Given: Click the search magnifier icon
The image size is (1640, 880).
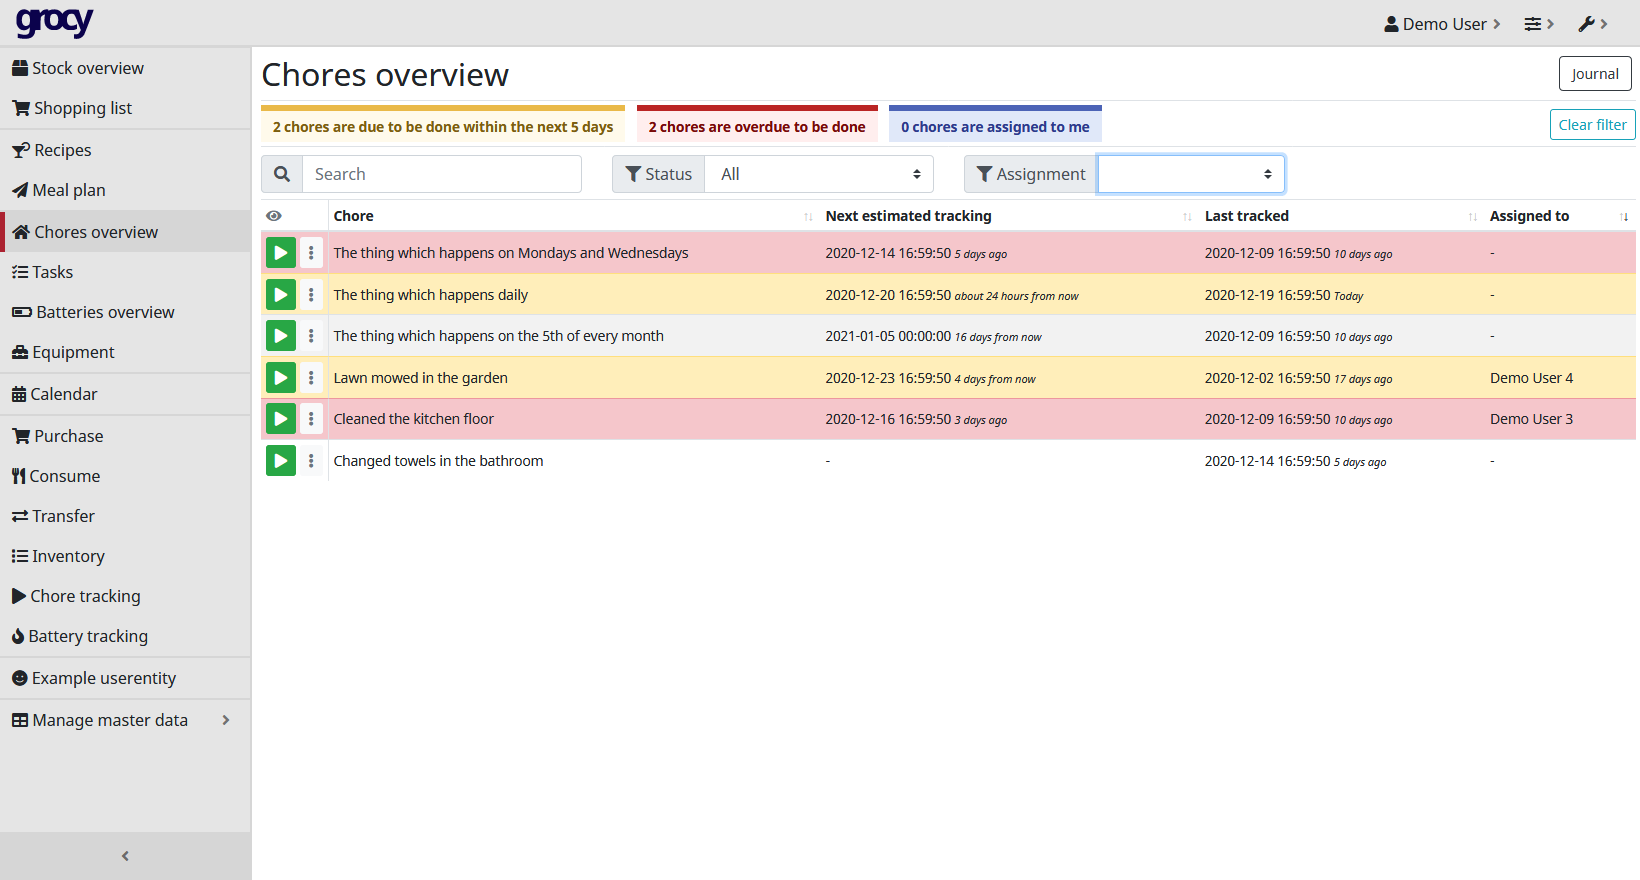Looking at the screenshot, I should click(x=282, y=174).
